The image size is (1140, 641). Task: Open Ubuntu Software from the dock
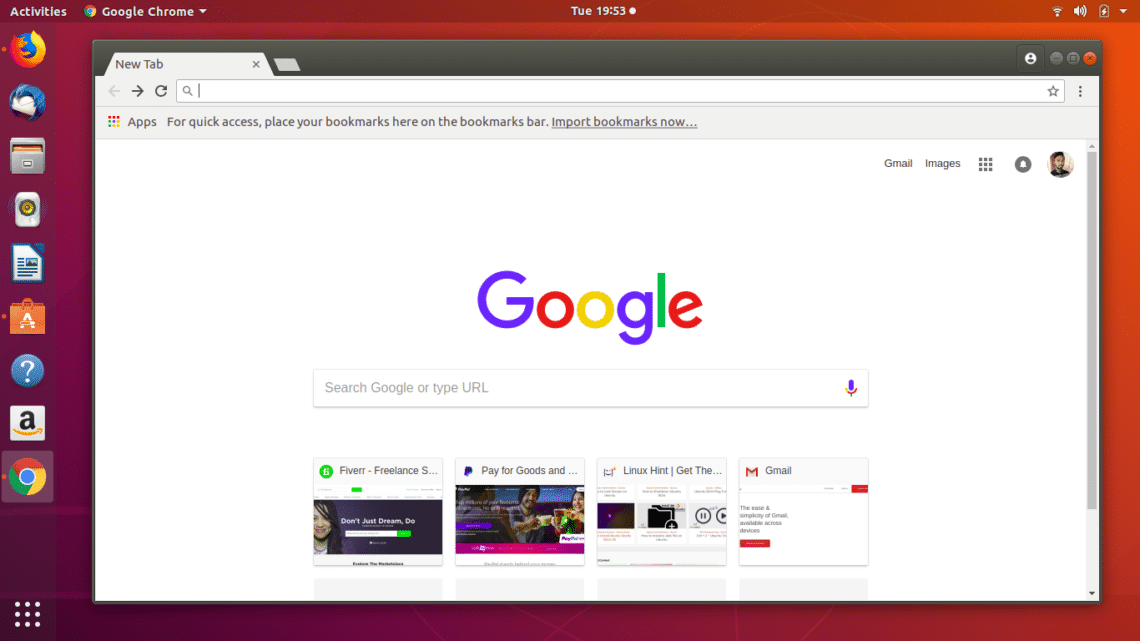(x=28, y=317)
